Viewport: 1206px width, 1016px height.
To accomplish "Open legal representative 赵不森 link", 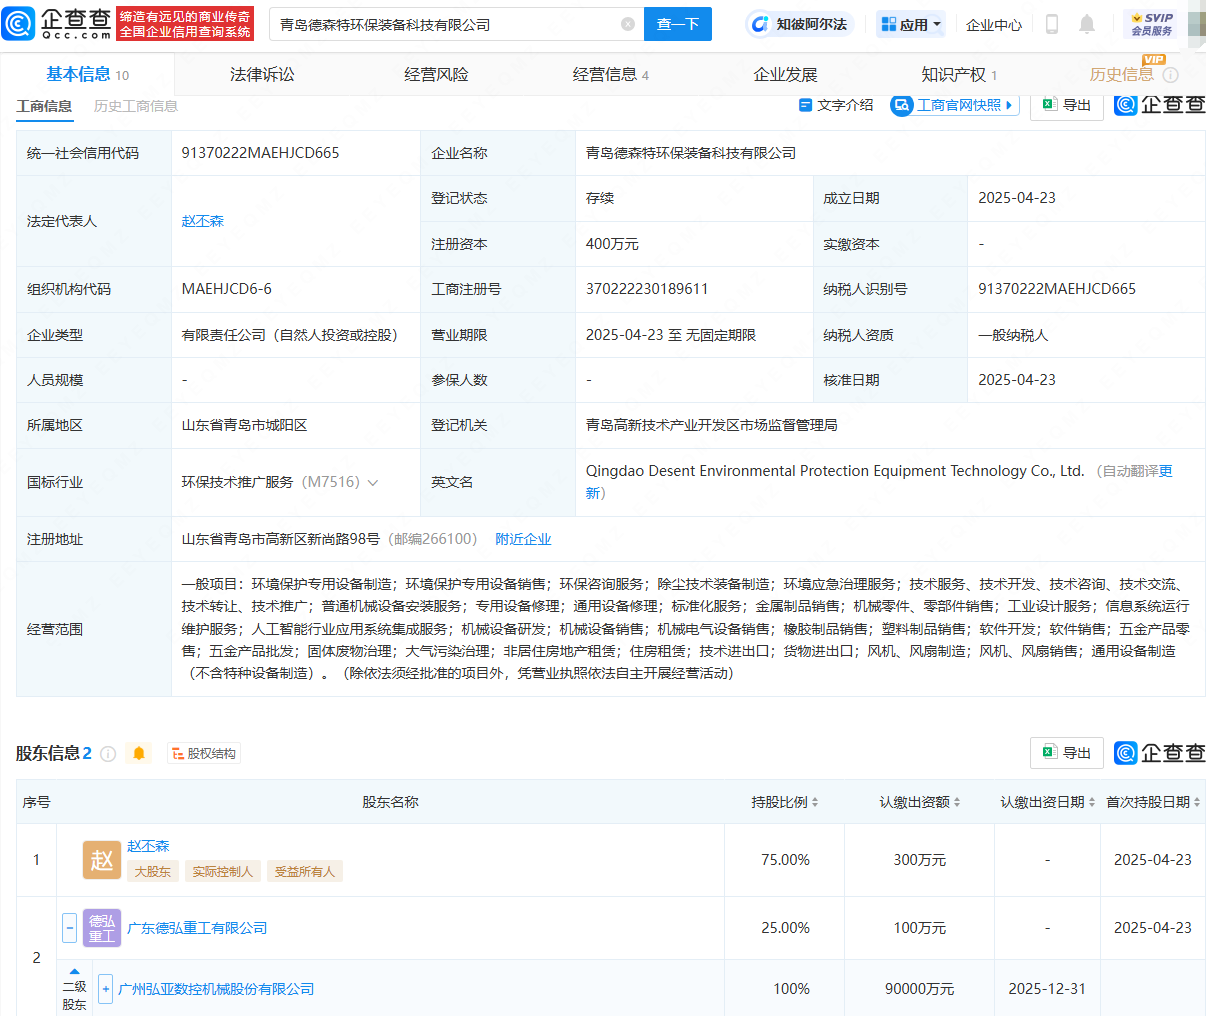I will click(203, 221).
